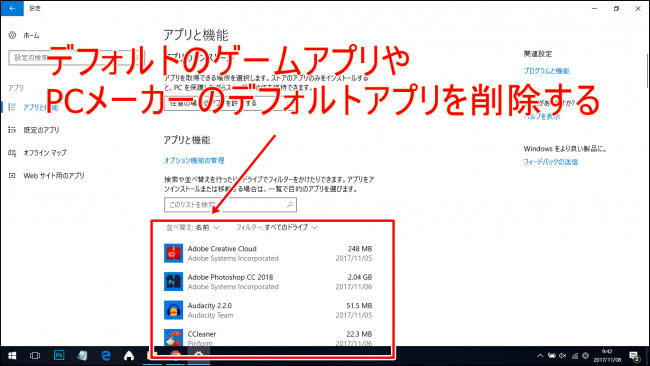
Task: Click the オフライン マップ sidebar icon
Action: (x=12, y=153)
